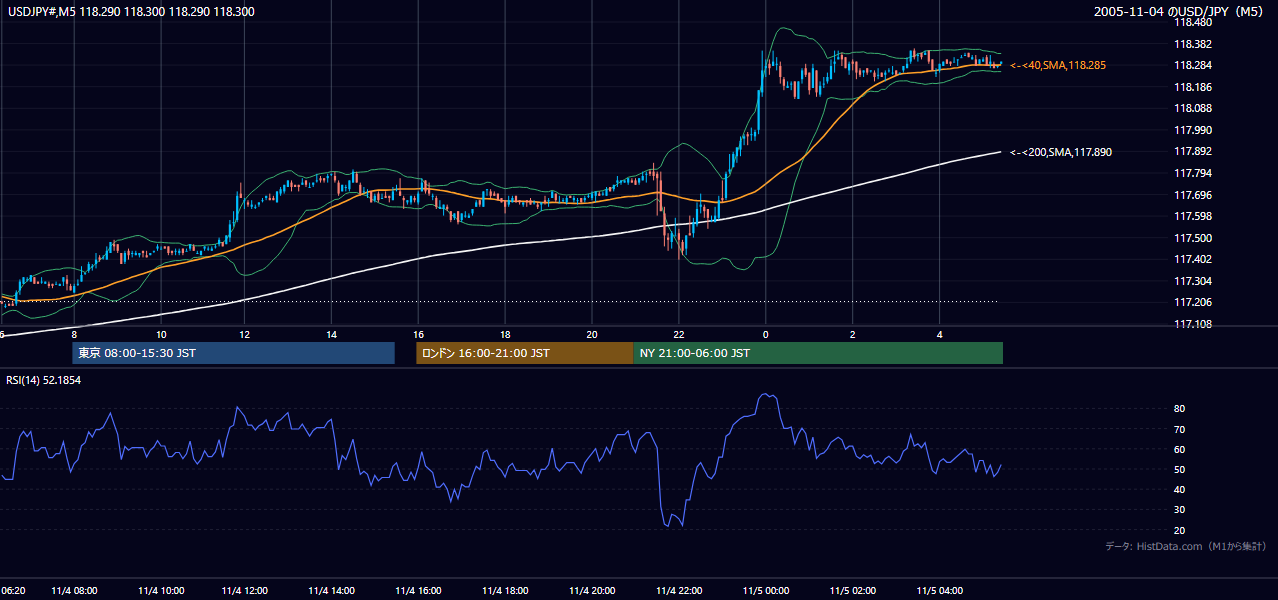
Task: Click hour 12 tick under price chart
Action: 247,334
